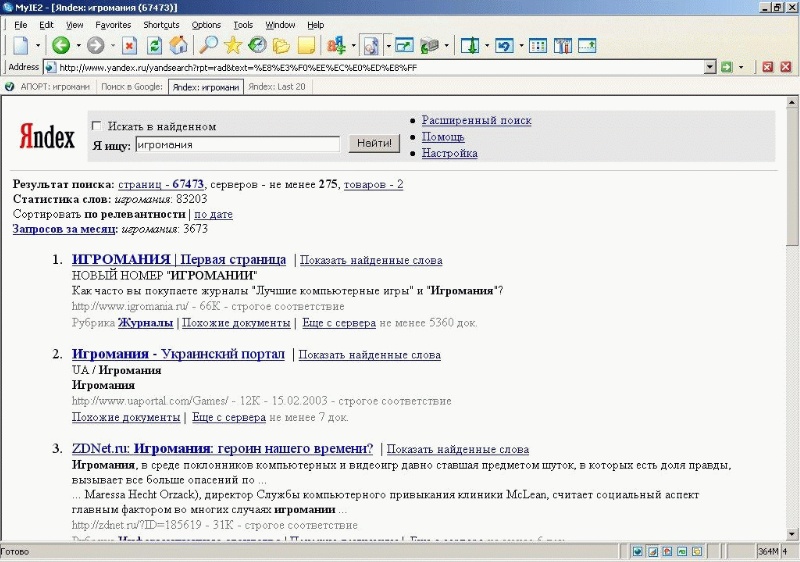Tick the 'Искать в найденном' checkbox
The width and height of the screenshot is (800, 562).
tap(96, 125)
